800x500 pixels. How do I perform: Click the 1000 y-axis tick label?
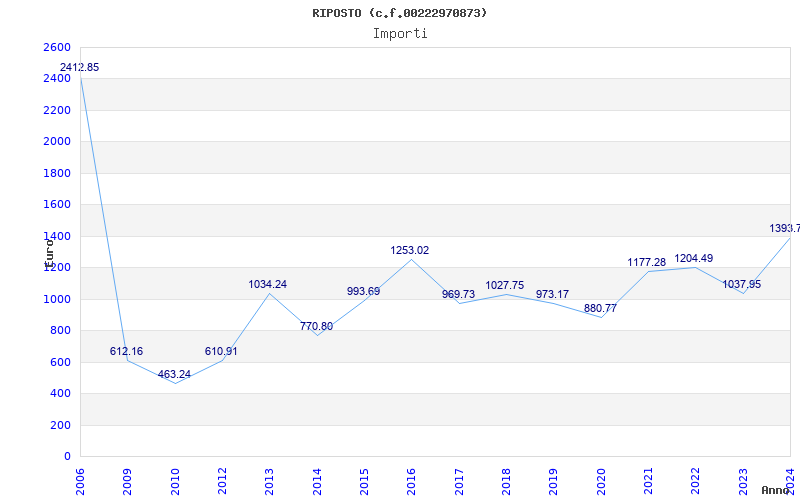(x=57, y=299)
